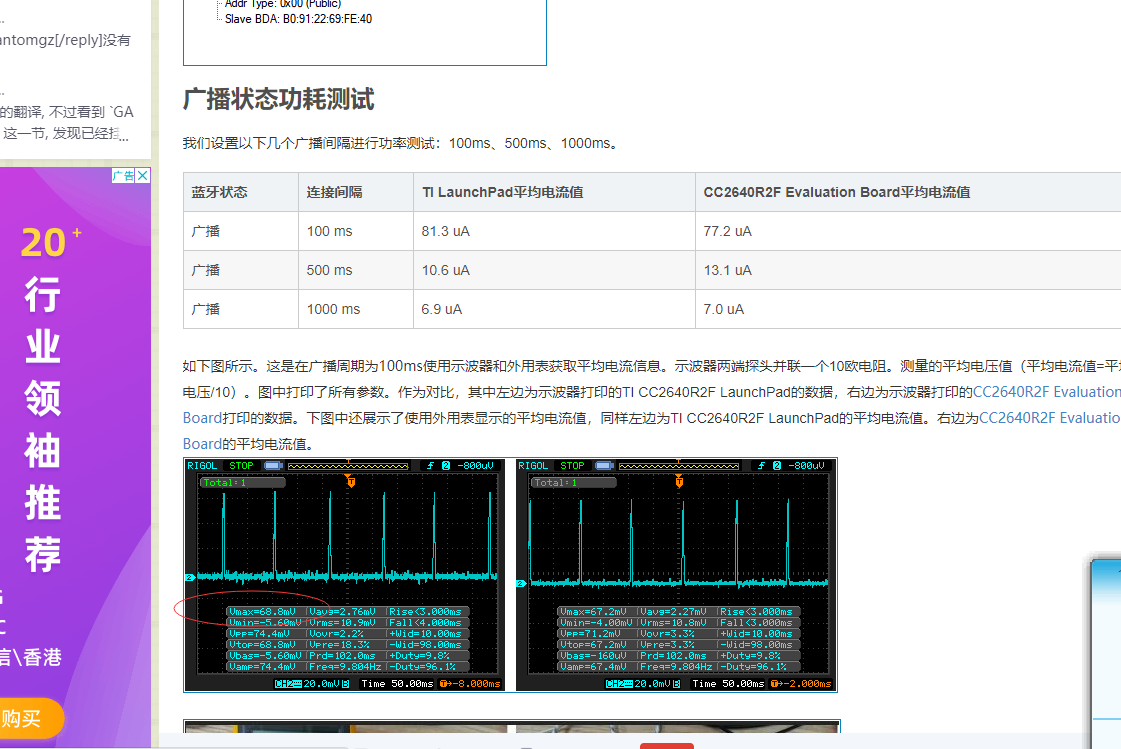
Task: Select the 81.3 uA value cell
Action: pyautogui.click(x=554, y=231)
